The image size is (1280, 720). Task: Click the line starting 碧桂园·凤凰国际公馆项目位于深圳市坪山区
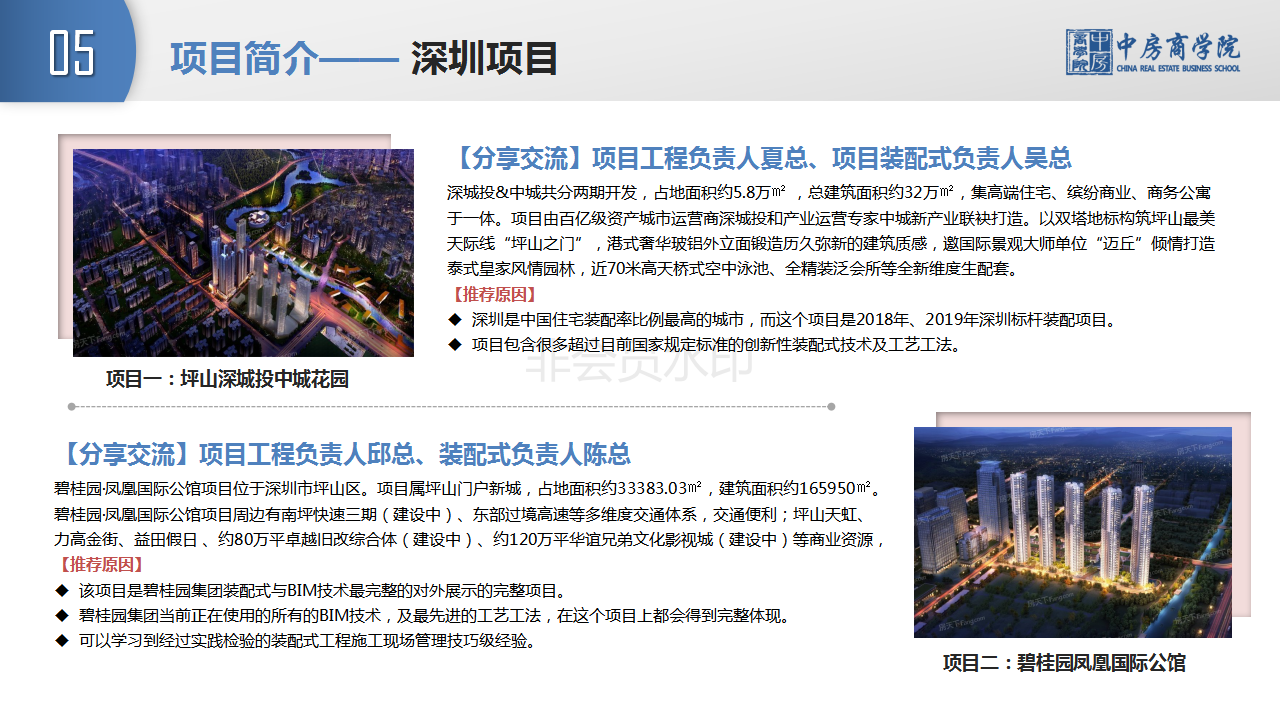467,488
